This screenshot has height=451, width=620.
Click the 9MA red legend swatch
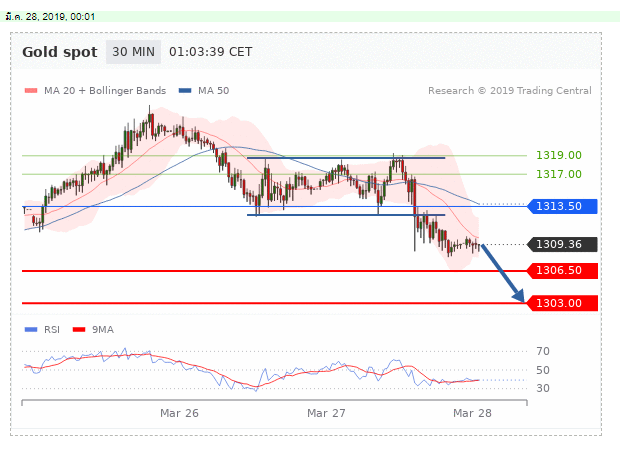[79, 329]
